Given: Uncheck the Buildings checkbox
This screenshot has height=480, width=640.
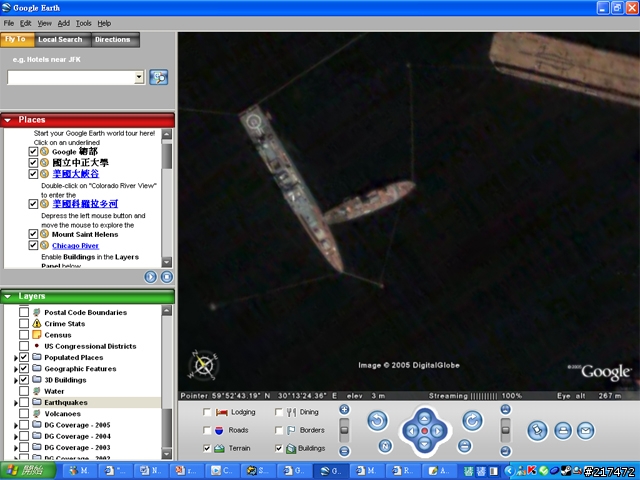Looking at the screenshot, I should coord(278,448).
